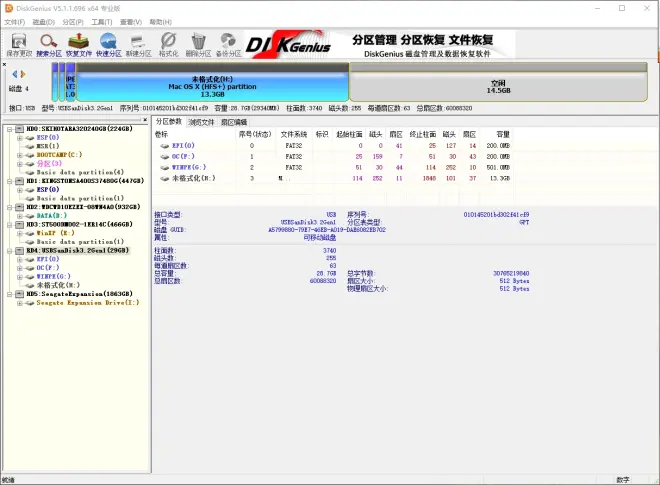Select BOOTCAMP(C:) in the disk tree
Image resolution: width=660 pixels, height=485 pixels.
[59, 155]
